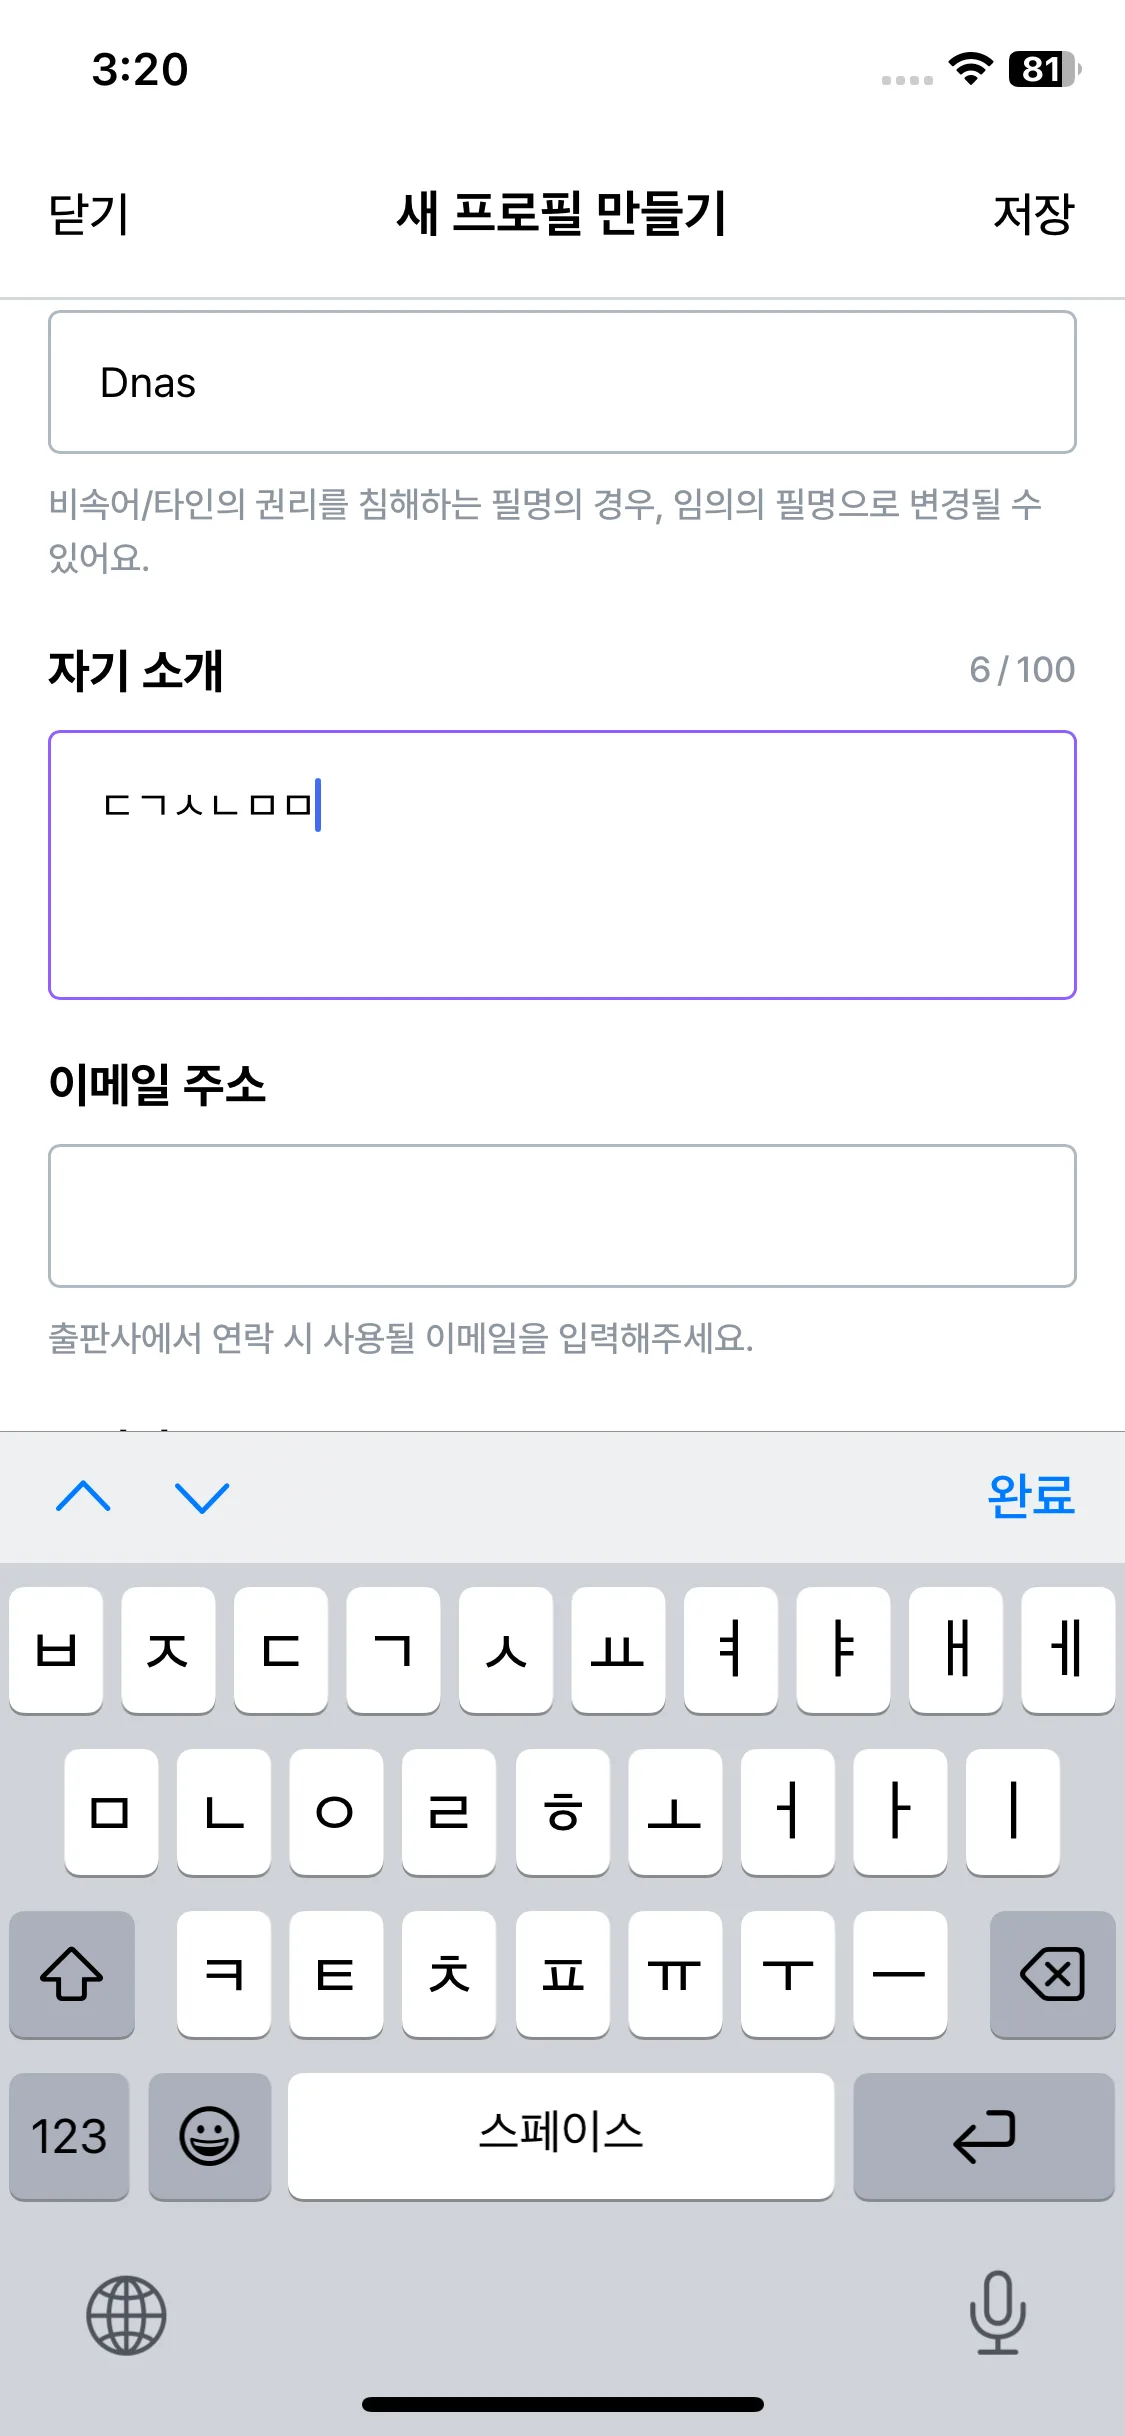Save the profile with 저장

click(1033, 214)
